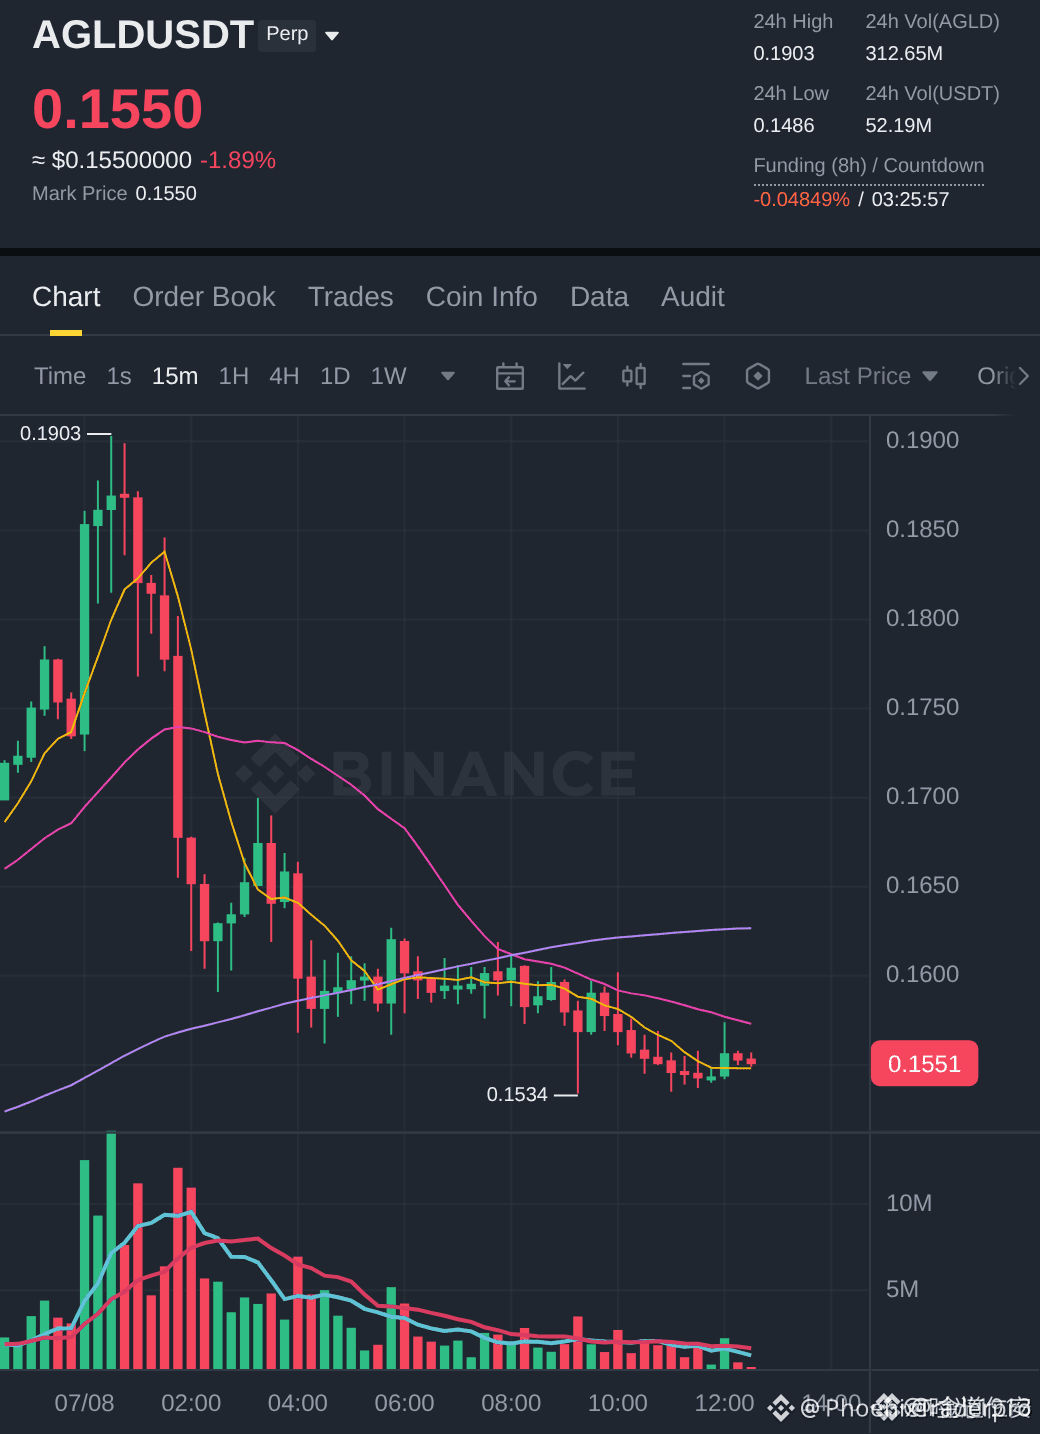Viewport: 1040px width, 1434px height.
Task: Tap the 0.1534 low price marker
Action: click(x=517, y=1094)
